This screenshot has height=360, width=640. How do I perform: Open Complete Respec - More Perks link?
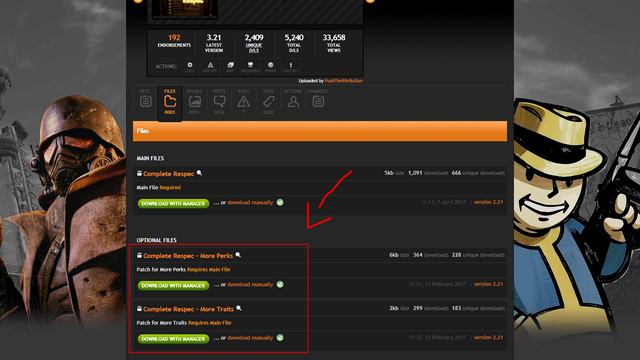click(x=188, y=256)
